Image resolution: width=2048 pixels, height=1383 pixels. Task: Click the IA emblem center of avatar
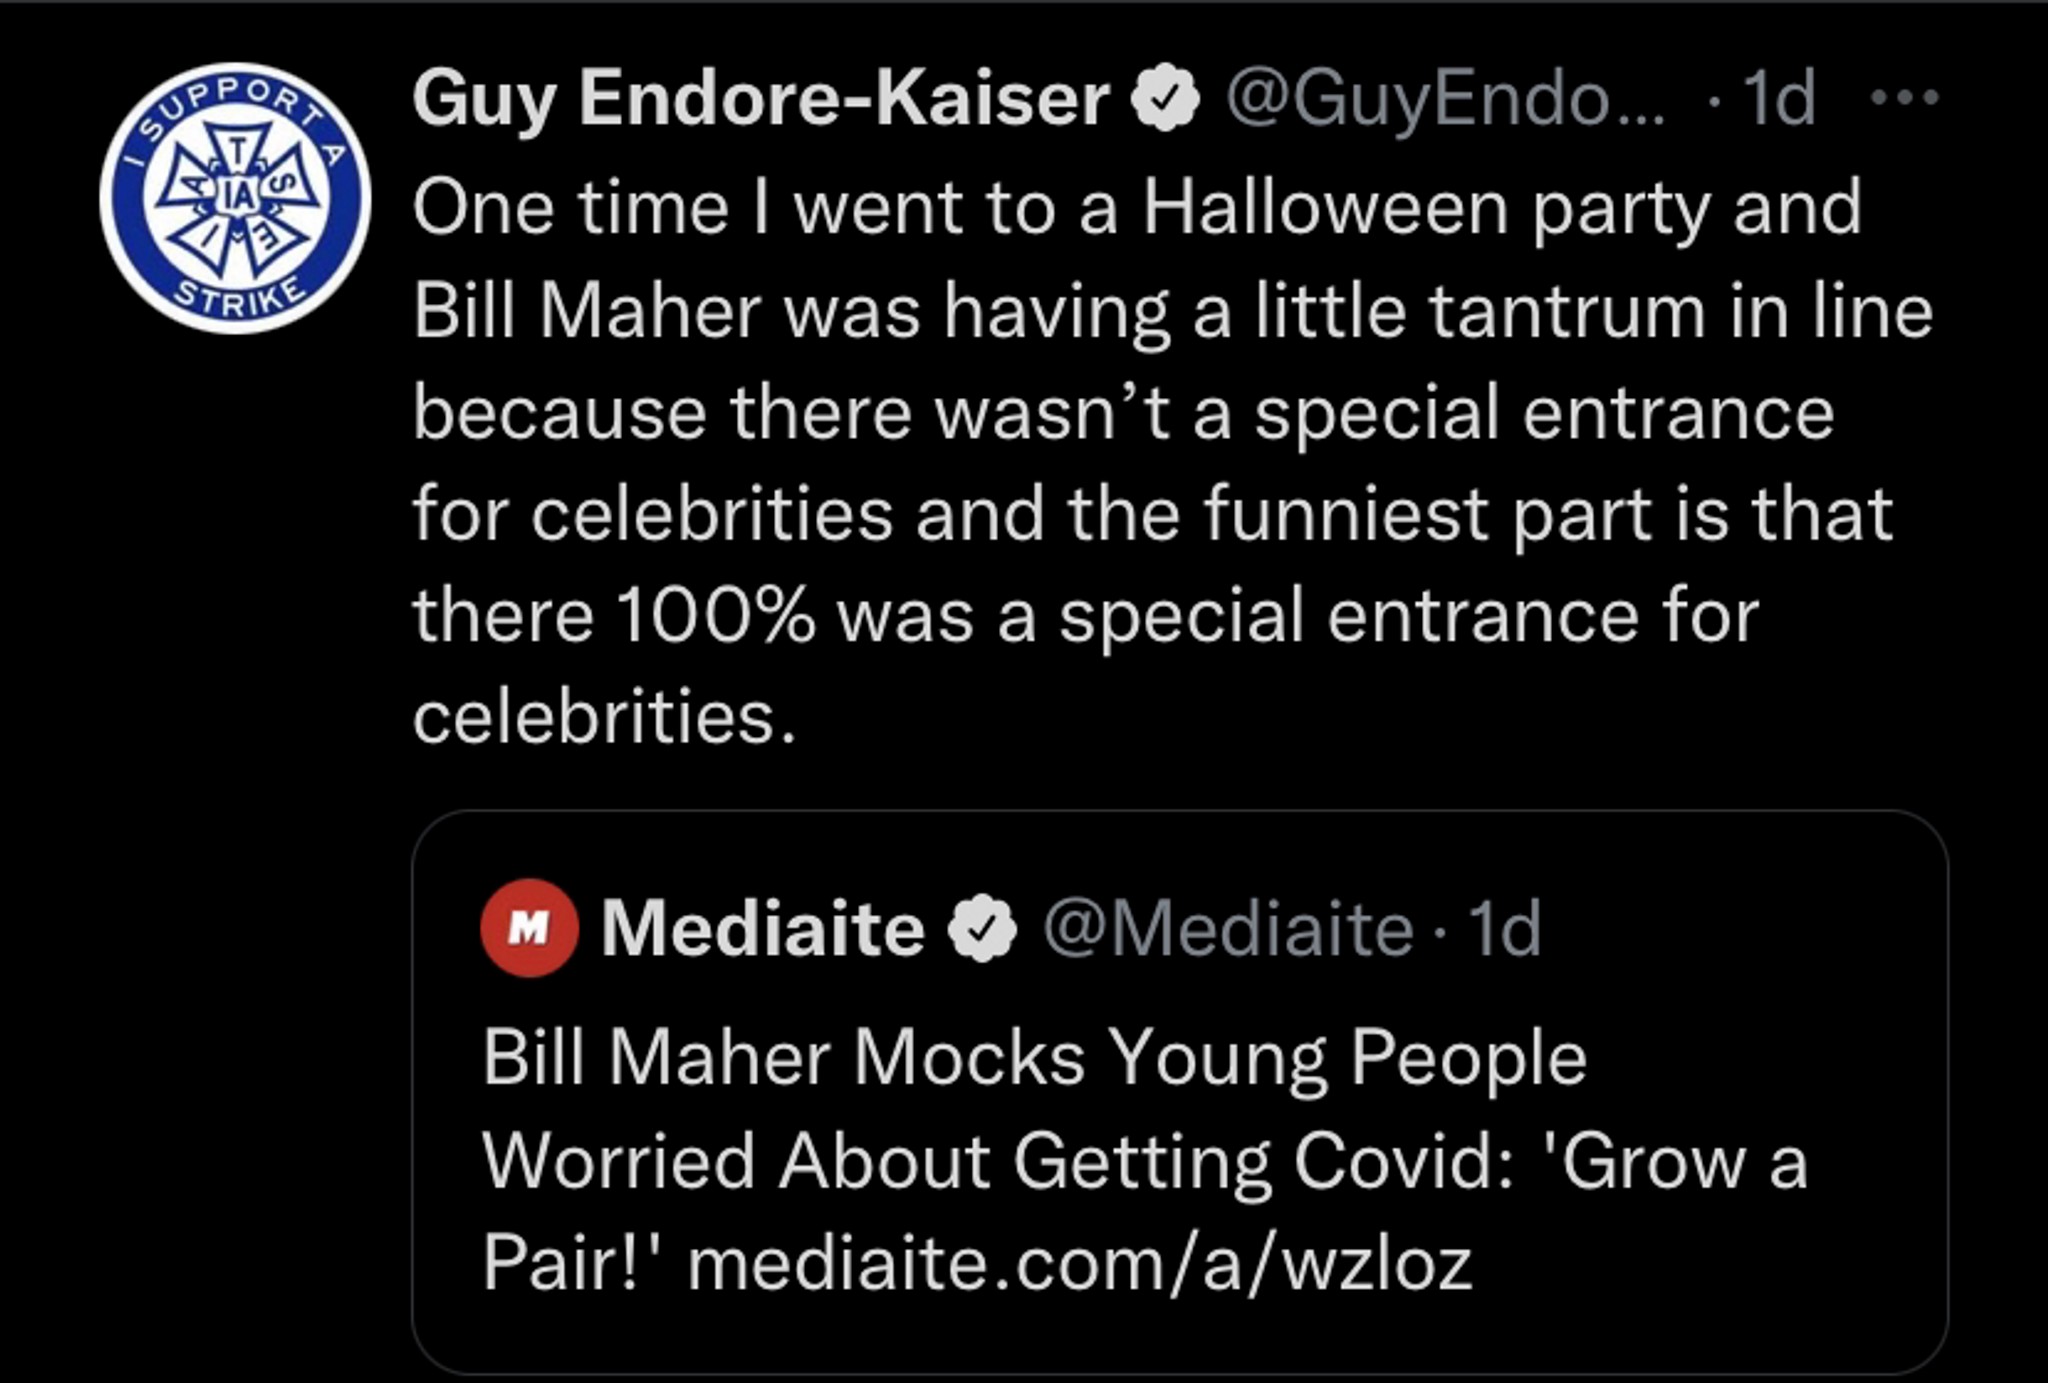[x=237, y=197]
